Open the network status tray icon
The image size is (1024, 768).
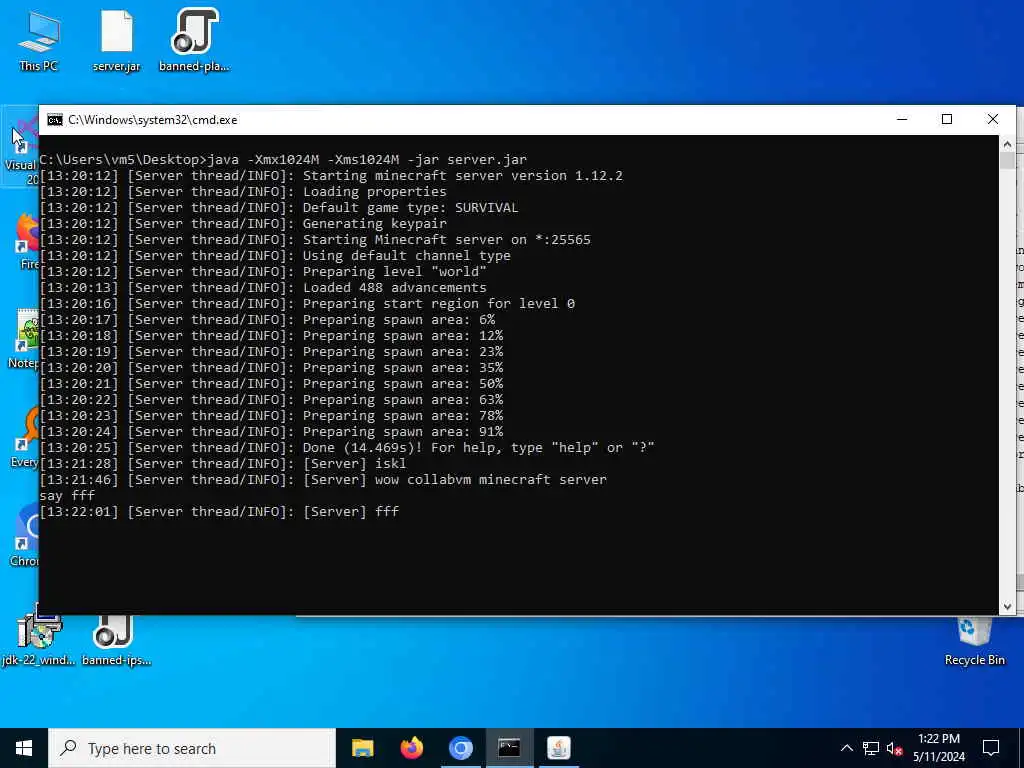871,748
